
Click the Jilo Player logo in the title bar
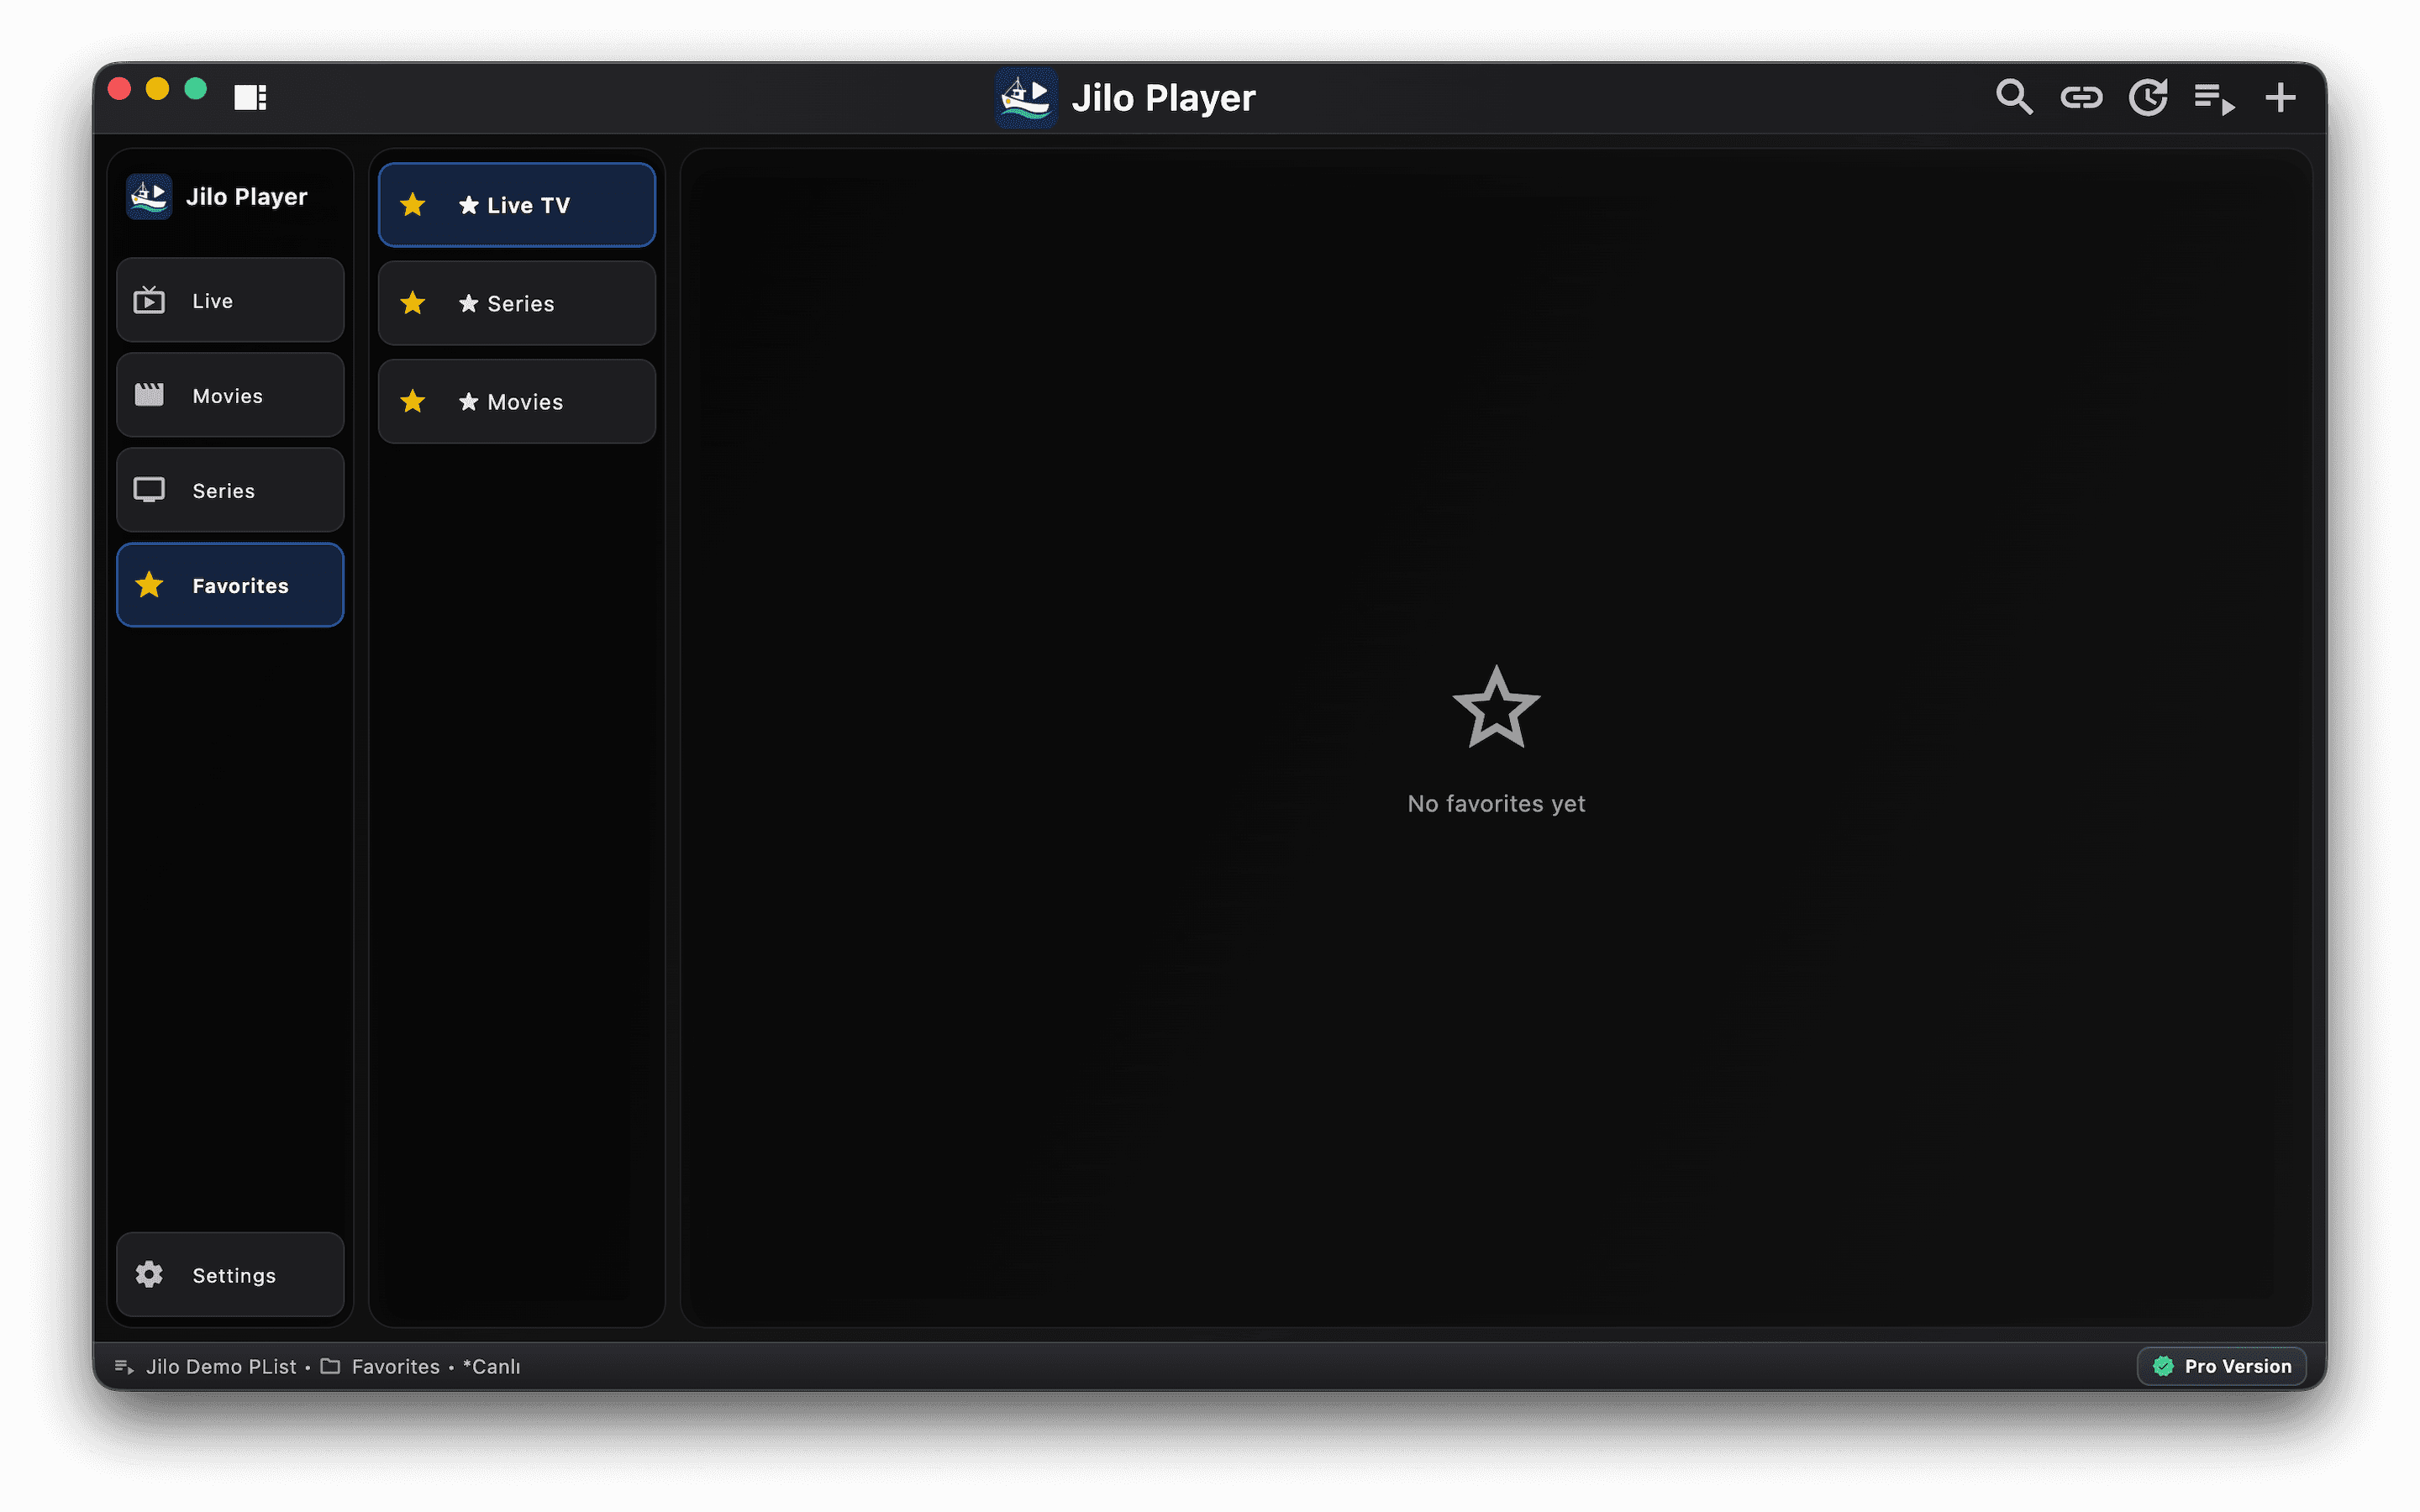1026,97
